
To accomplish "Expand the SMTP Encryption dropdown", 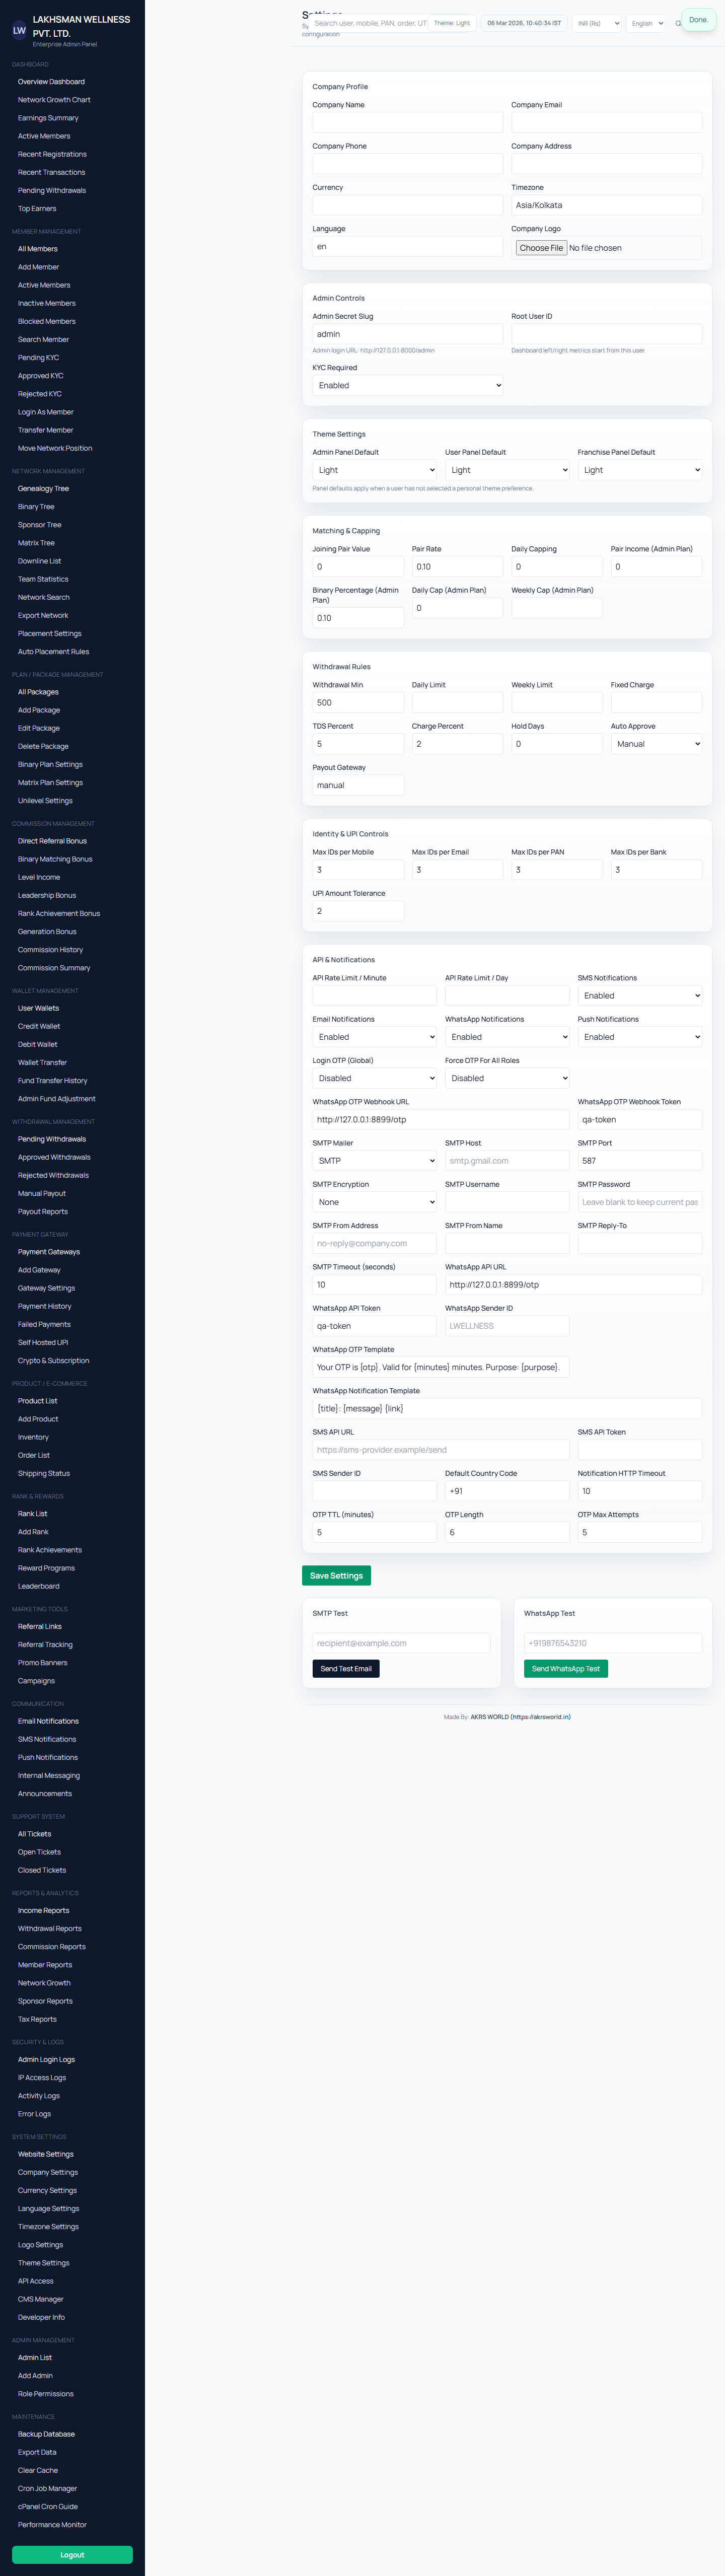I will coord(374,1202).
